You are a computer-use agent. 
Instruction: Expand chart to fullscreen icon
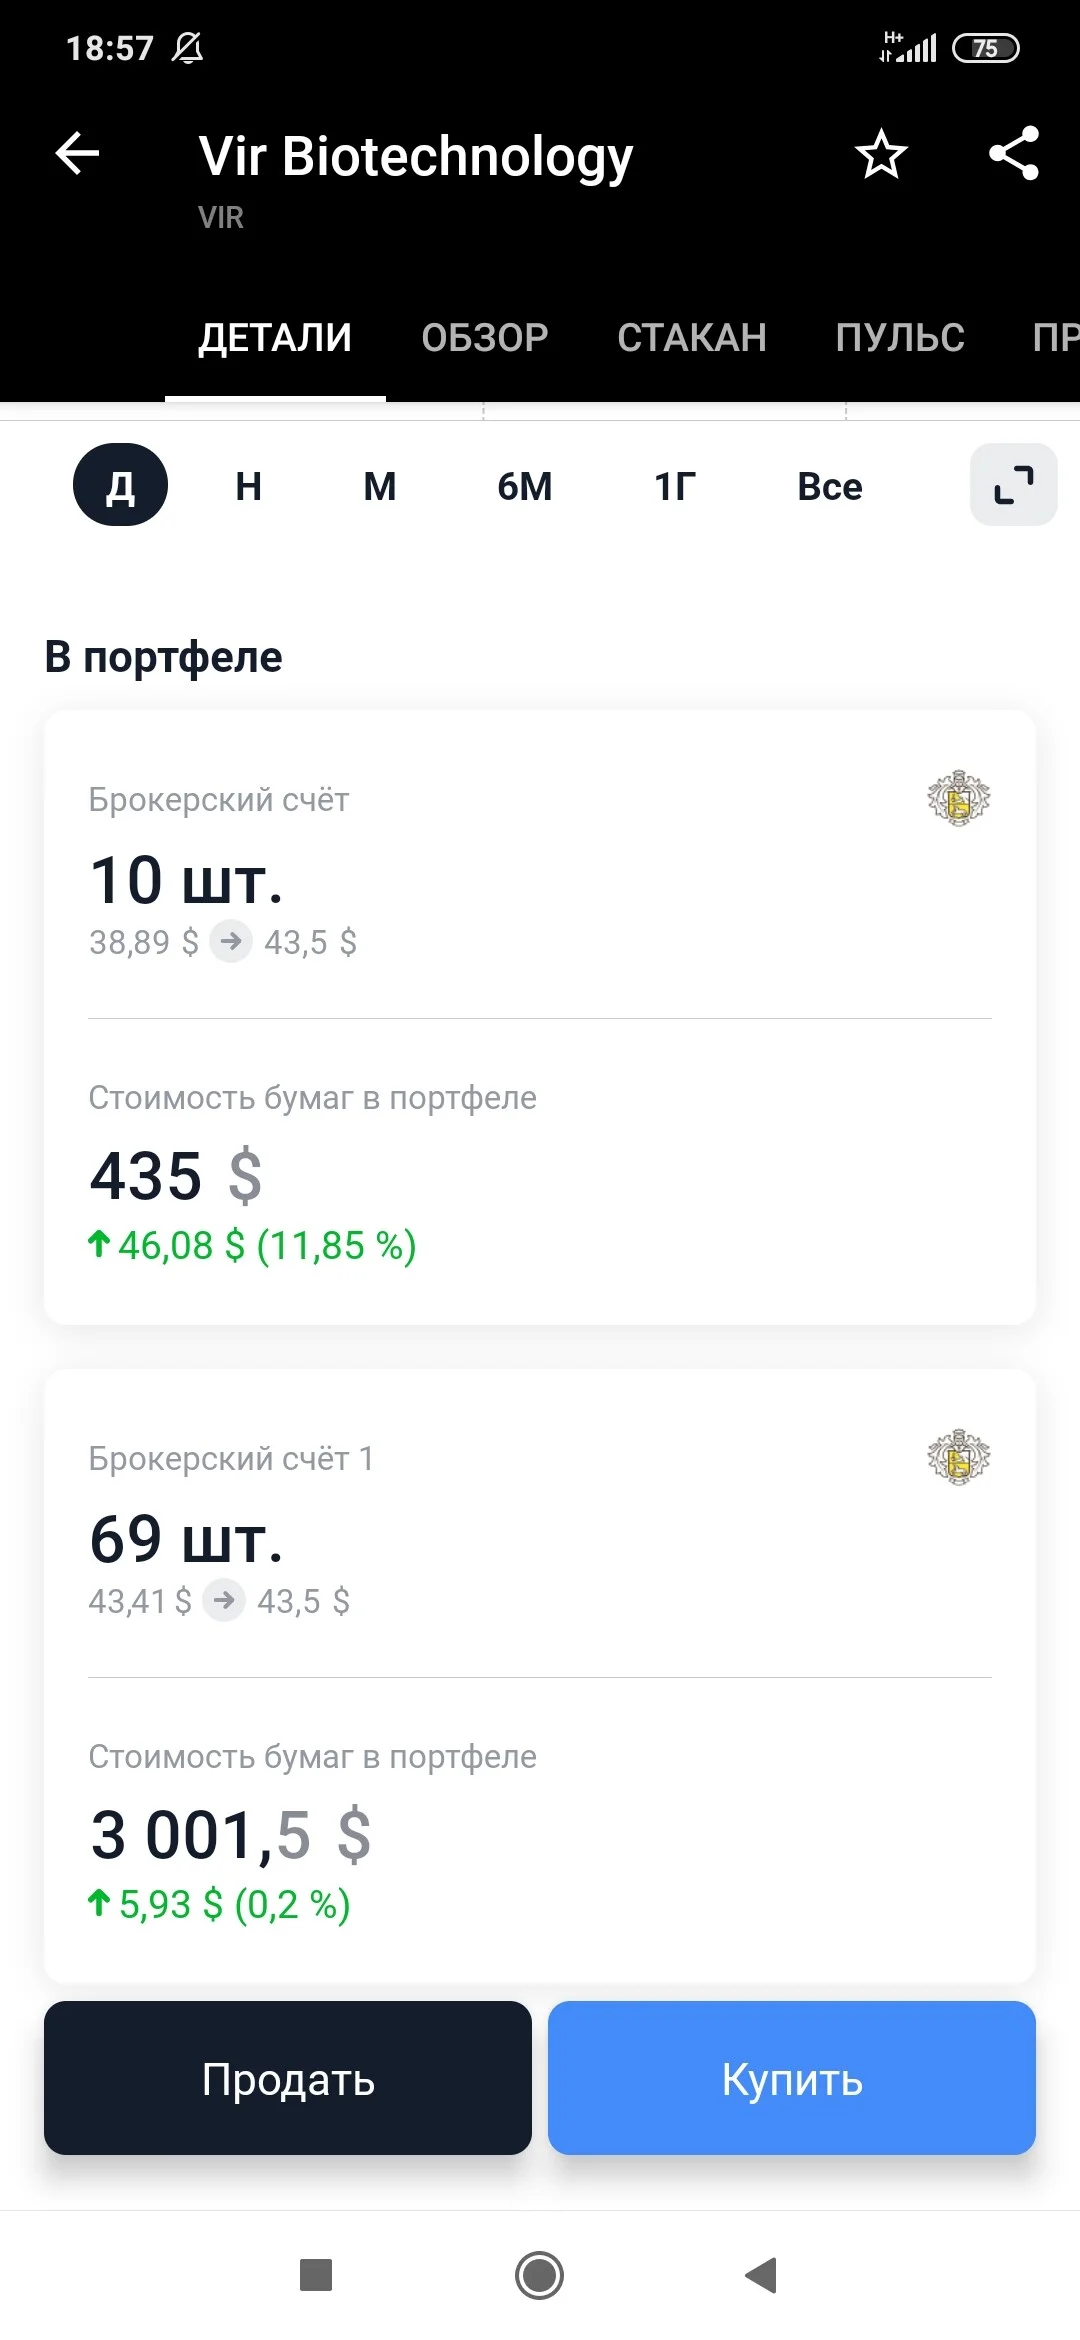pyautogui.click(x=1013, y=484)
